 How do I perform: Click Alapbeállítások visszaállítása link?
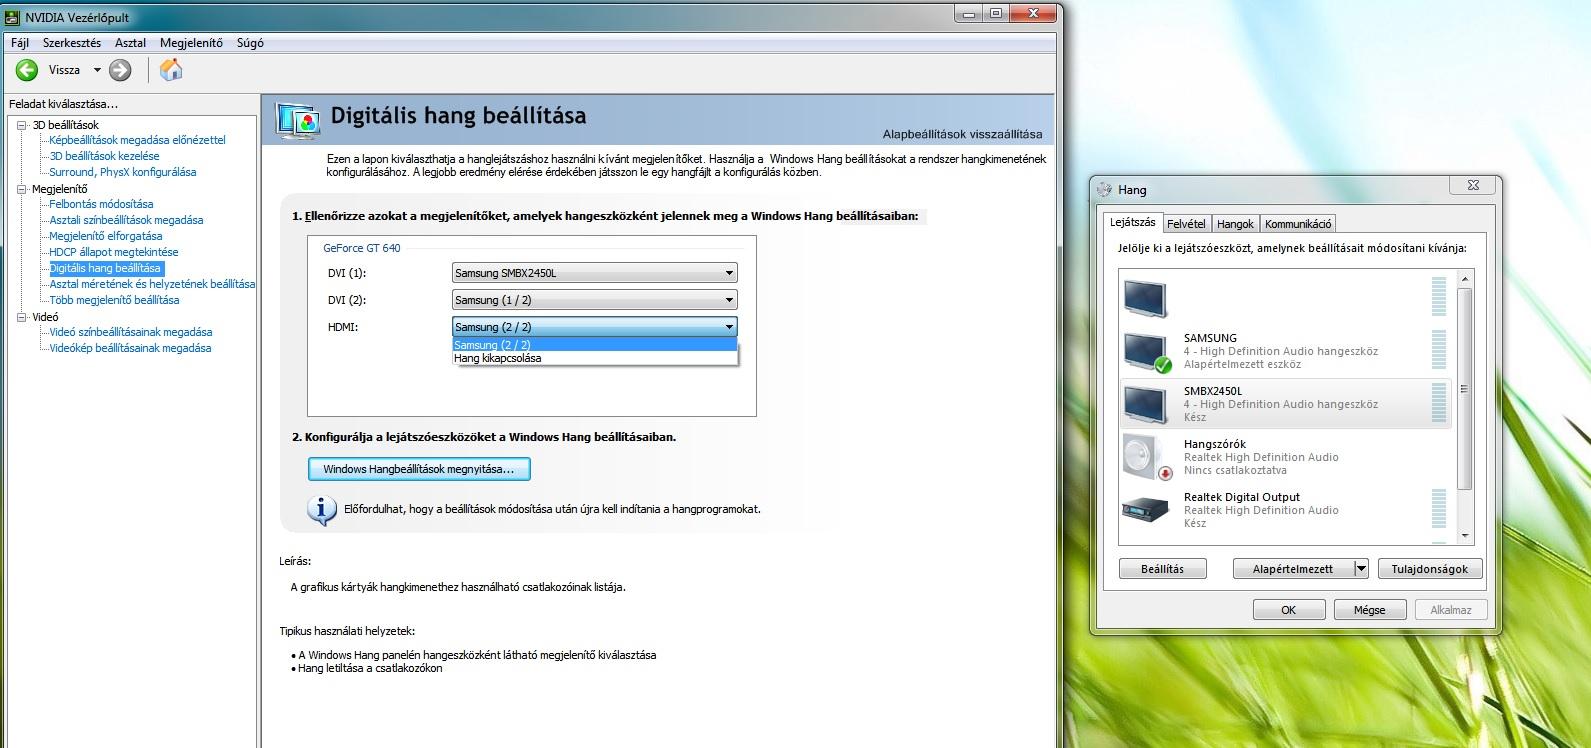pos(962,134)
